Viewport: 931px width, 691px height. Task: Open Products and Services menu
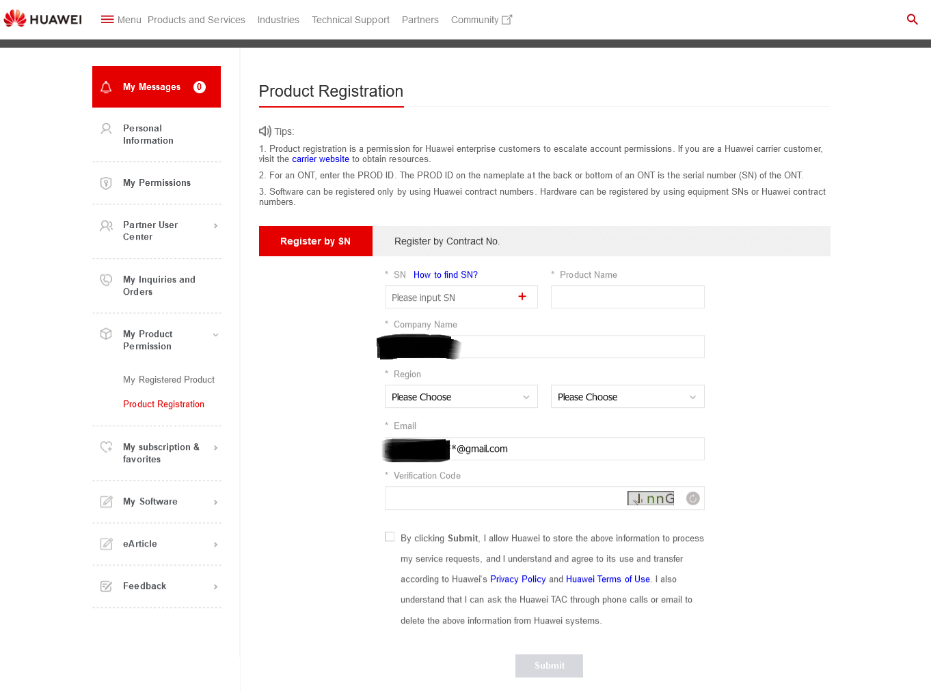pyautogui.click(x=196, y=20)
